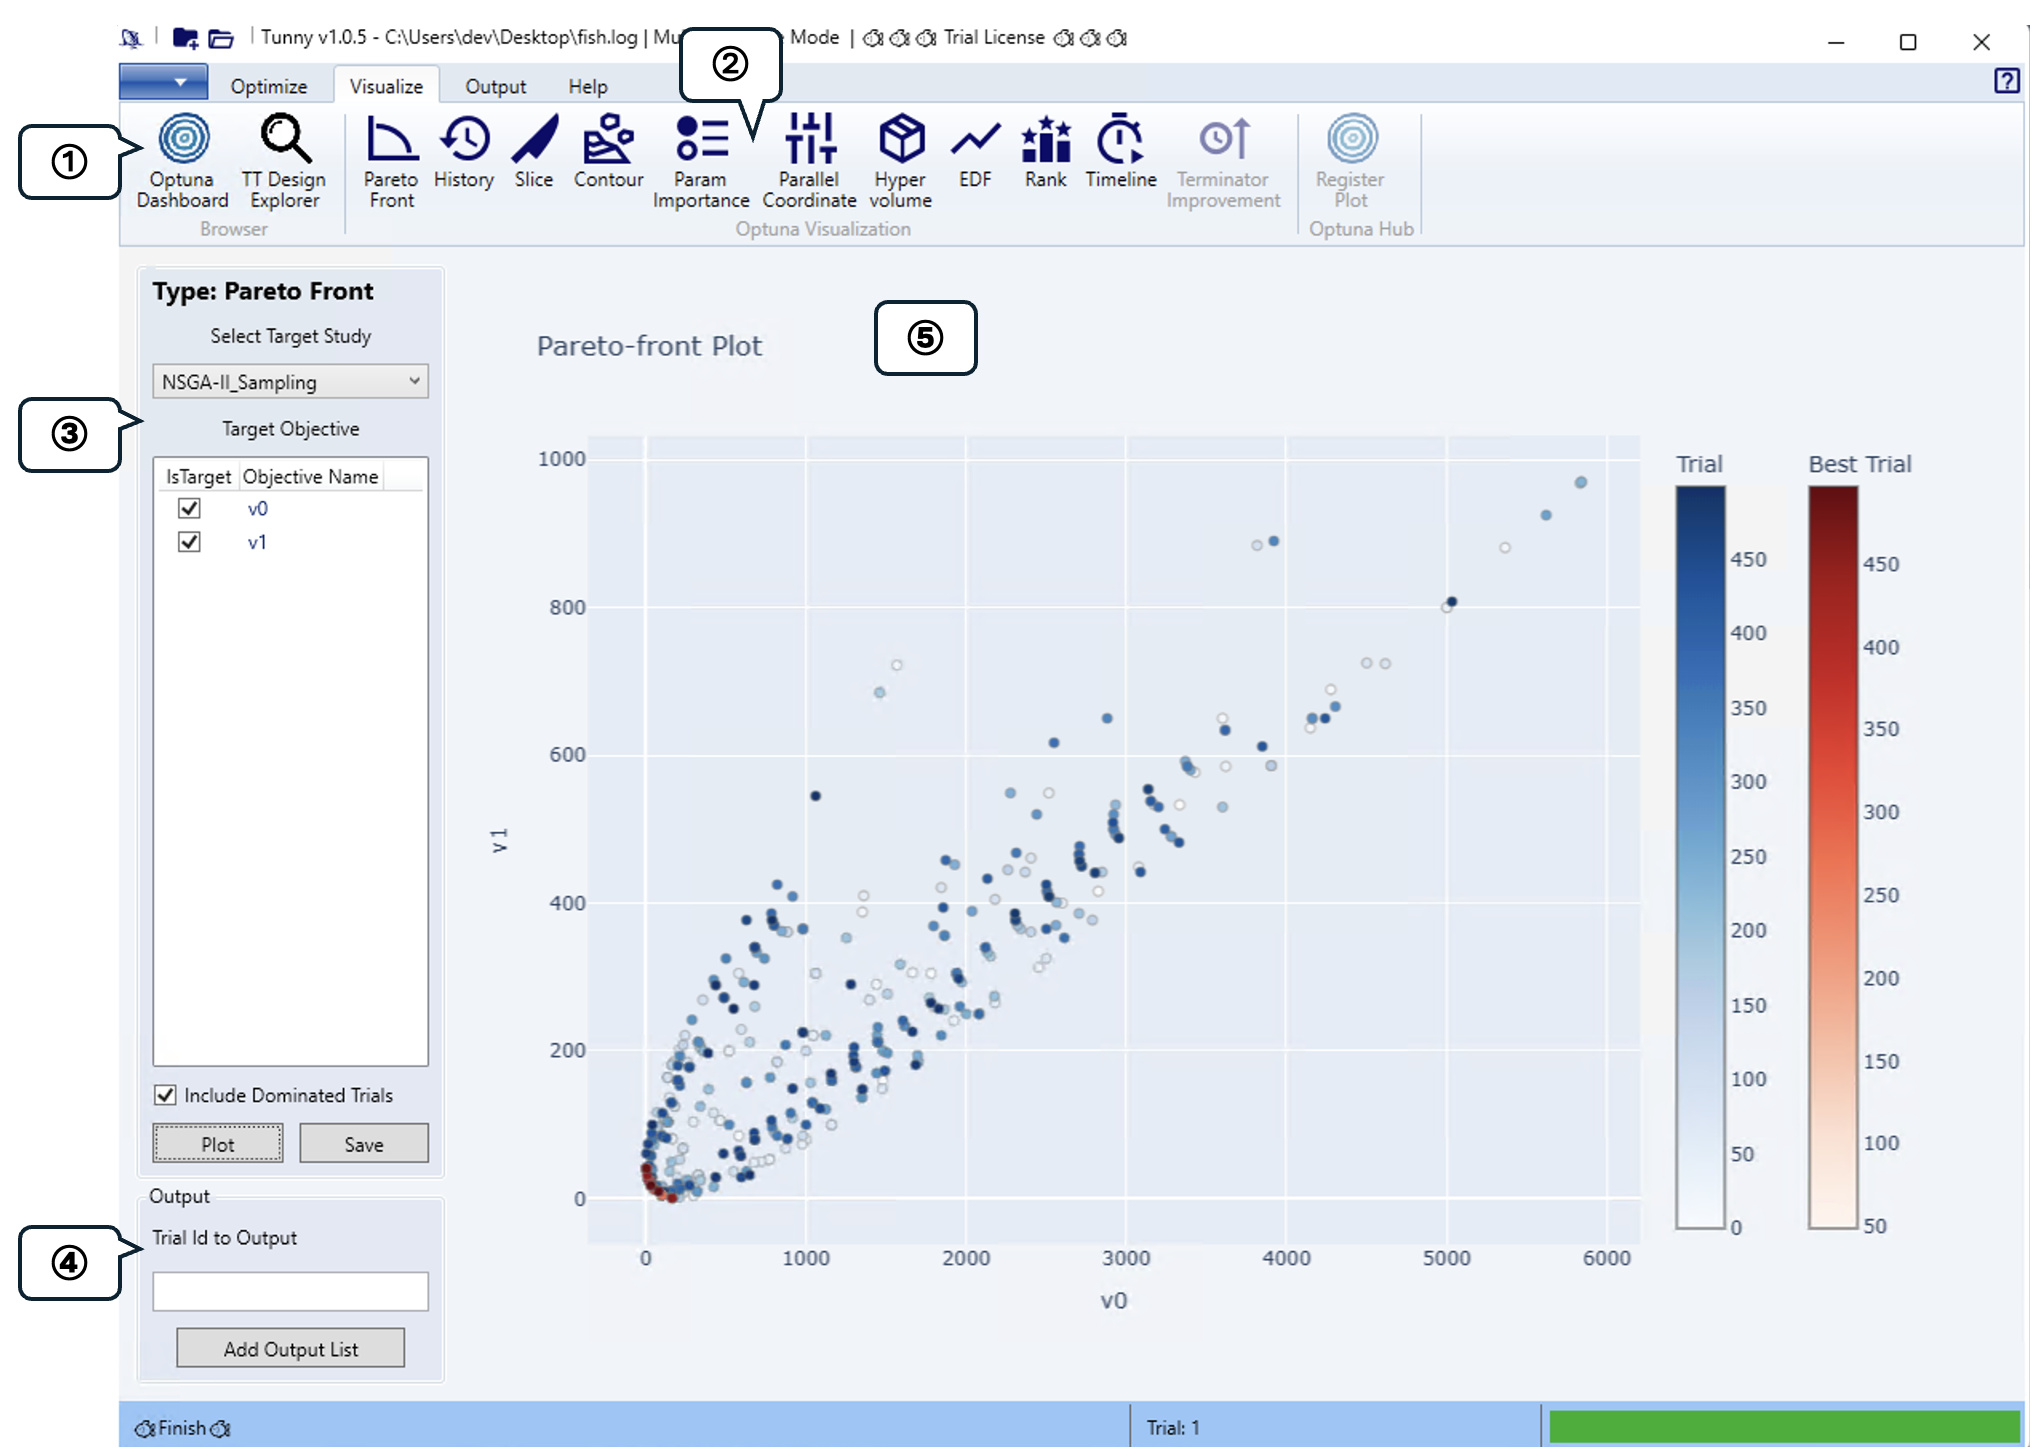This screenshot has height=1456, width=2034.
Task: Show the History plot
Action: (464, 152)
